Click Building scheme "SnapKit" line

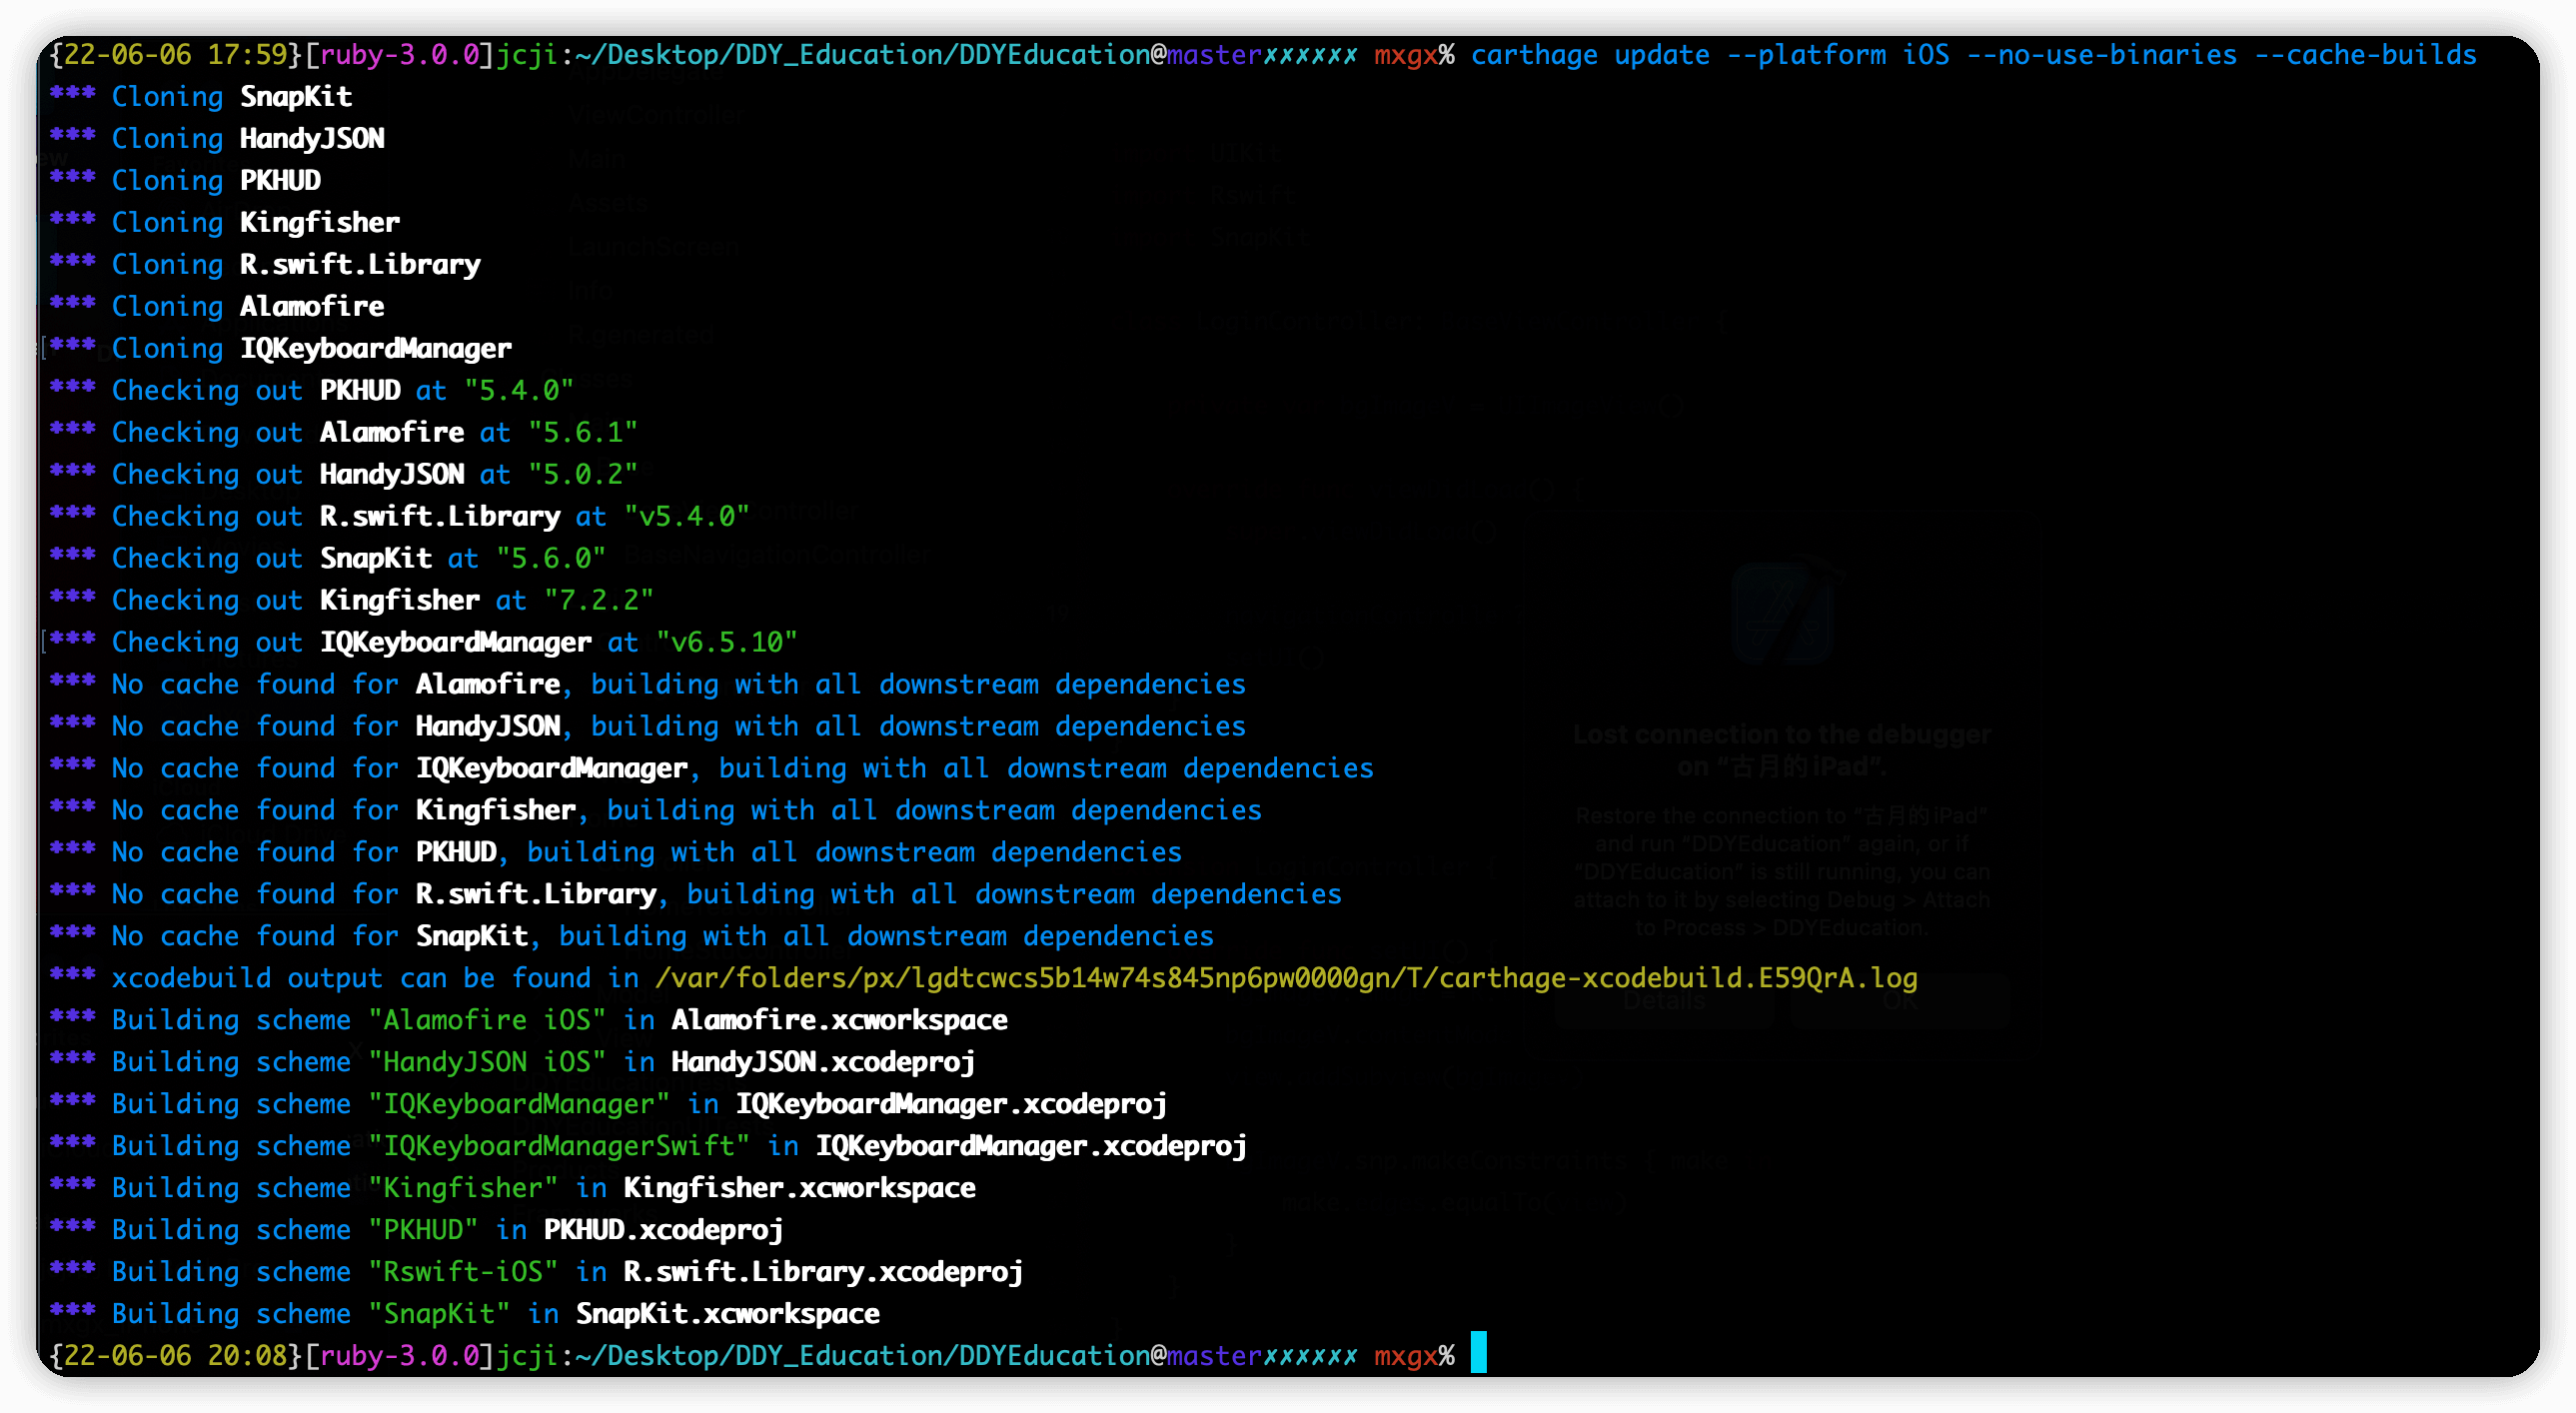(465, 1315)
